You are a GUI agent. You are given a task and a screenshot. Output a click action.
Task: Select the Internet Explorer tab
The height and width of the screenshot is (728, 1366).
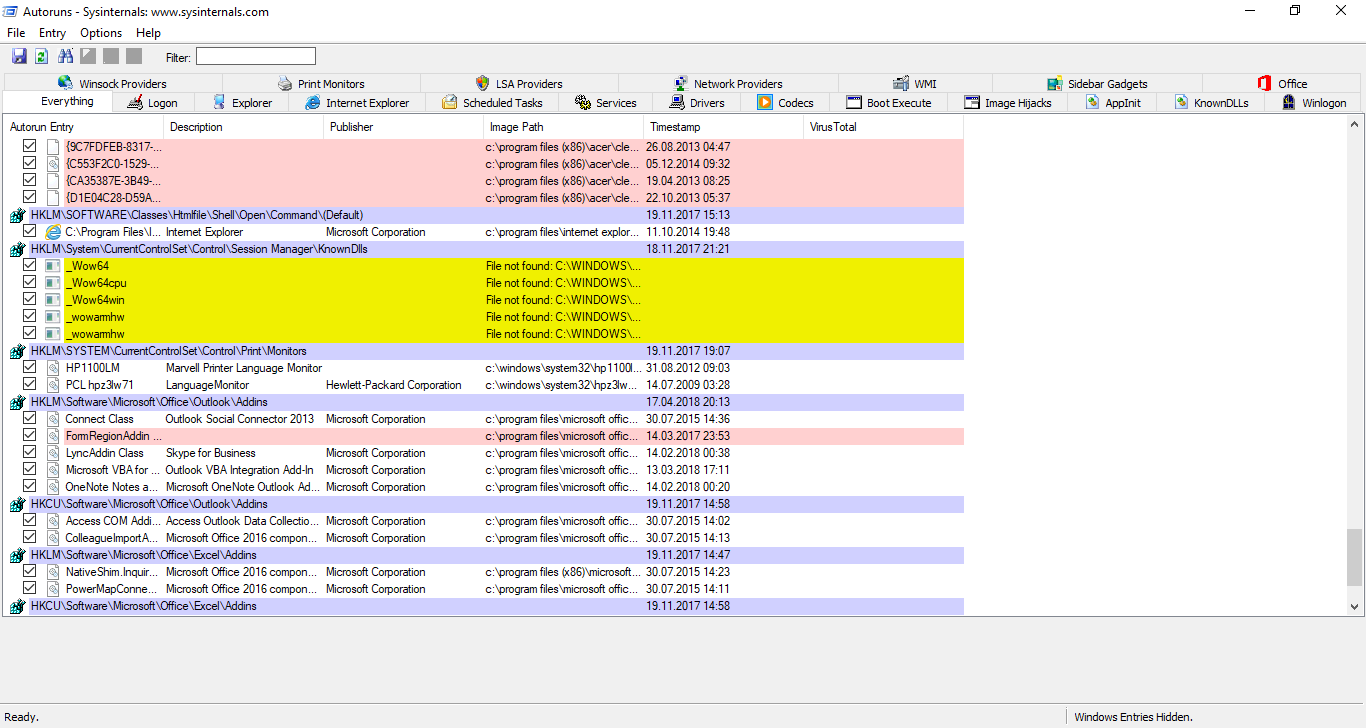coord(357,103)
